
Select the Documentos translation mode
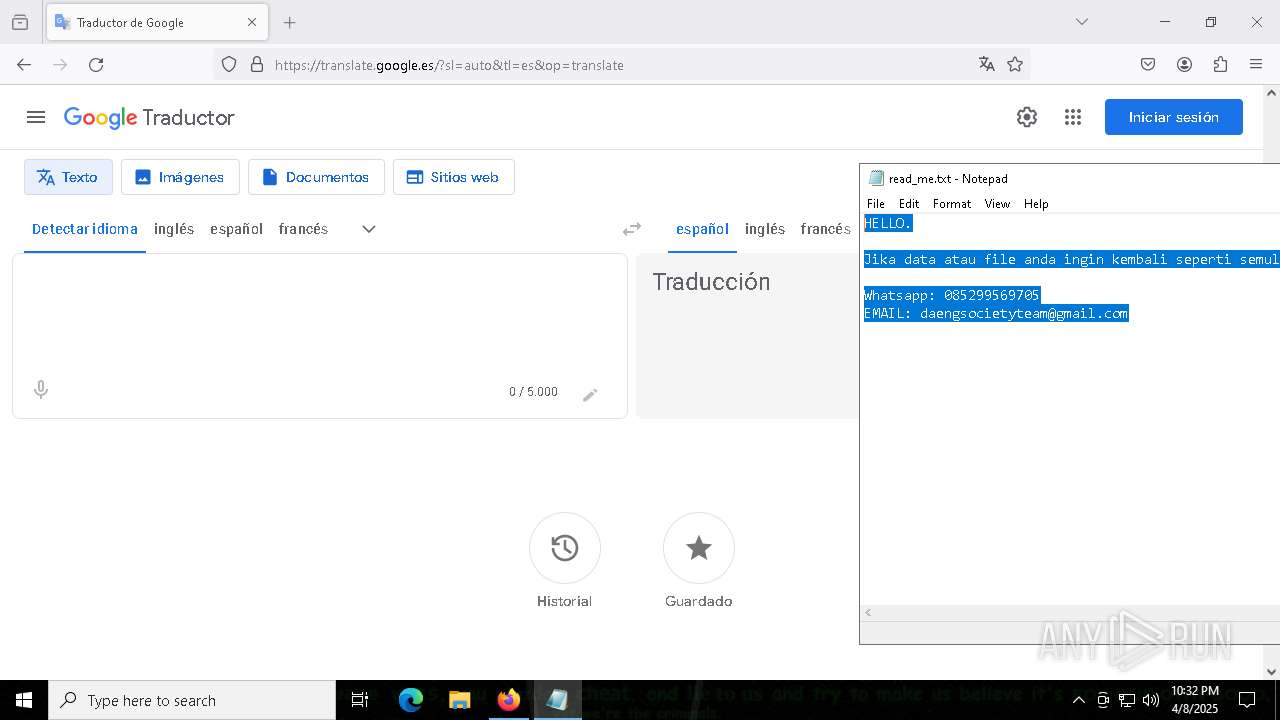[x=316, y=177]
